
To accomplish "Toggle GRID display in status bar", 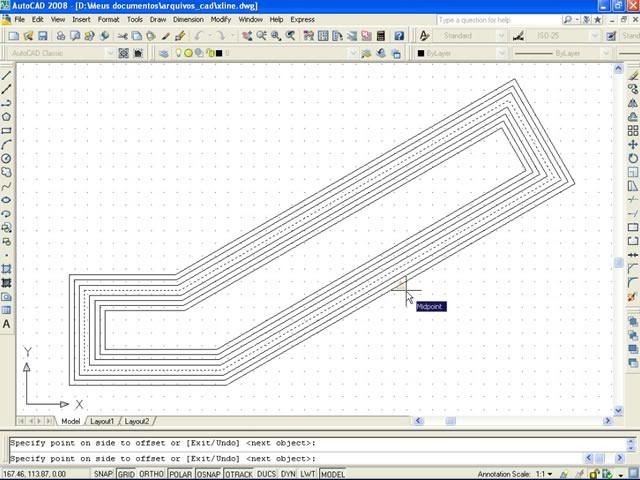I will click(x=126, y=474).
